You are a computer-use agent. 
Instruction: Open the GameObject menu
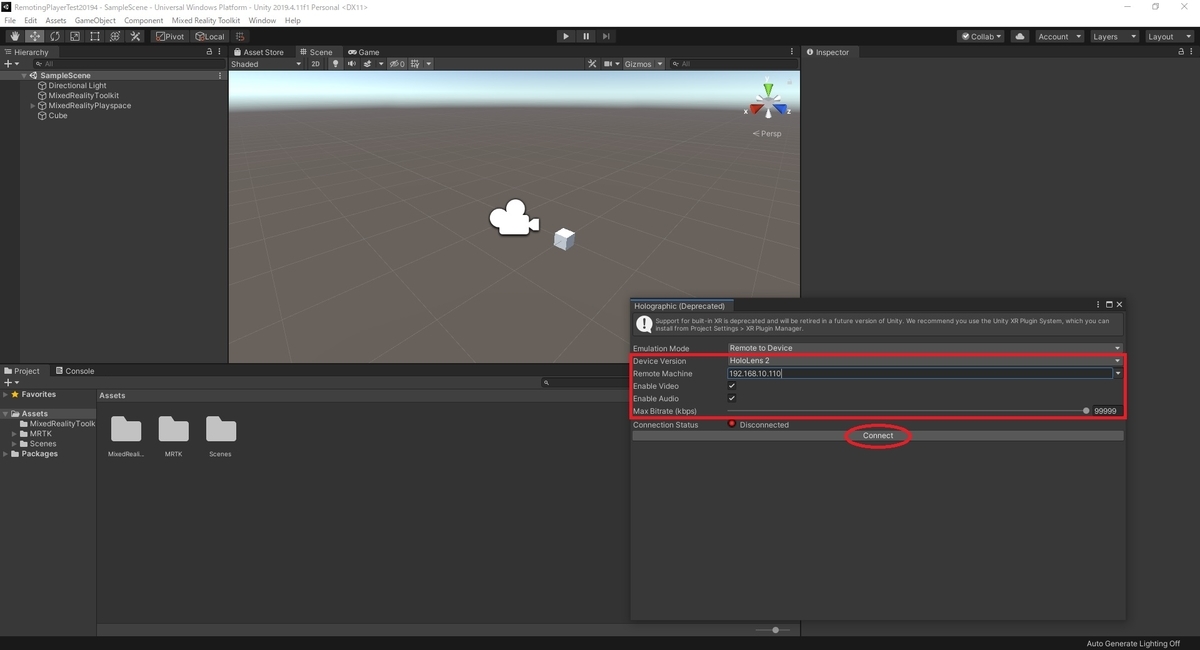click(95, 20)
